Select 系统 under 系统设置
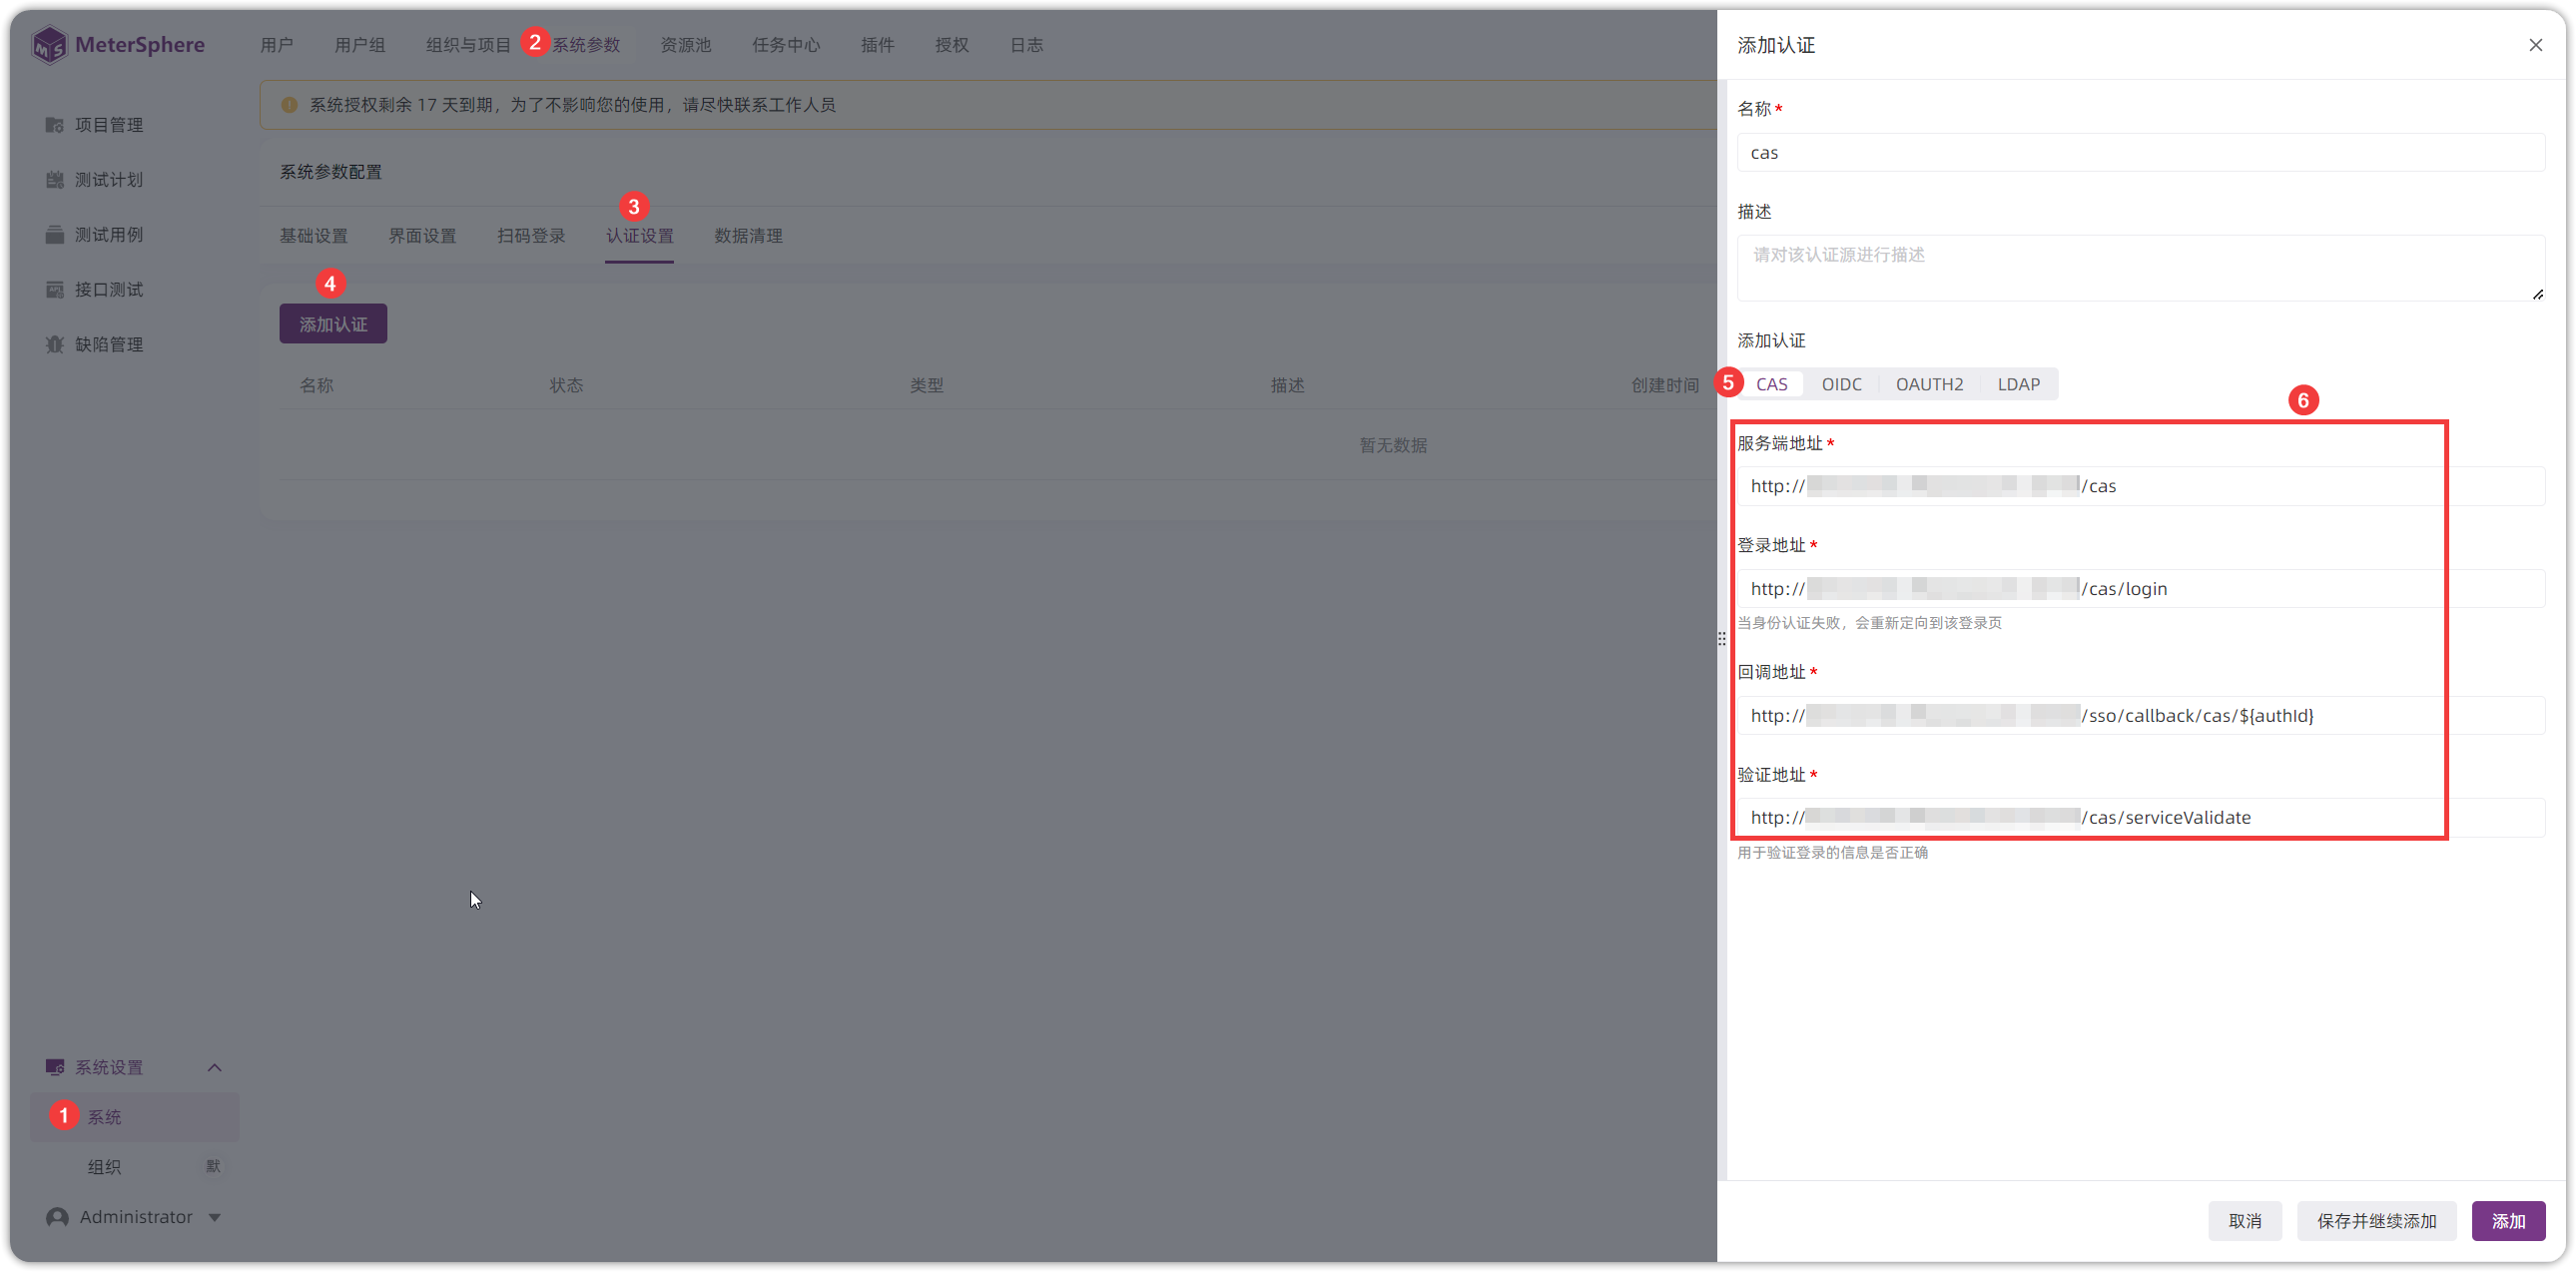The height and width of the screenshot is (1272, 2576). coord(135,1117)
